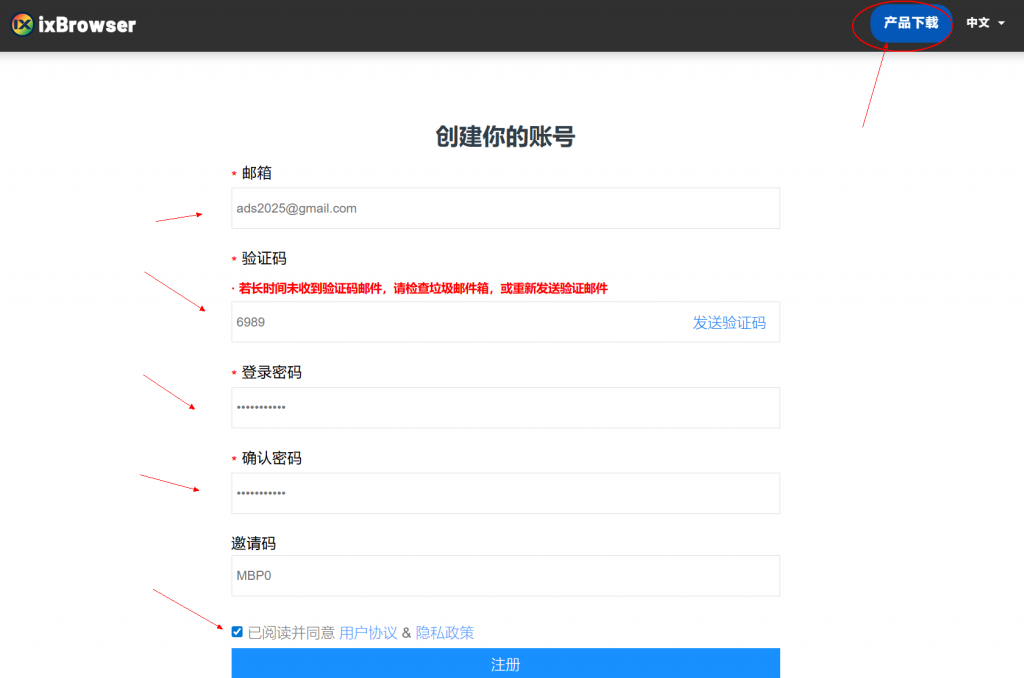The height and width of the screenshot is (678, 1024).
Task: Select the 登录密码 password field
Action: coord(505,408)
